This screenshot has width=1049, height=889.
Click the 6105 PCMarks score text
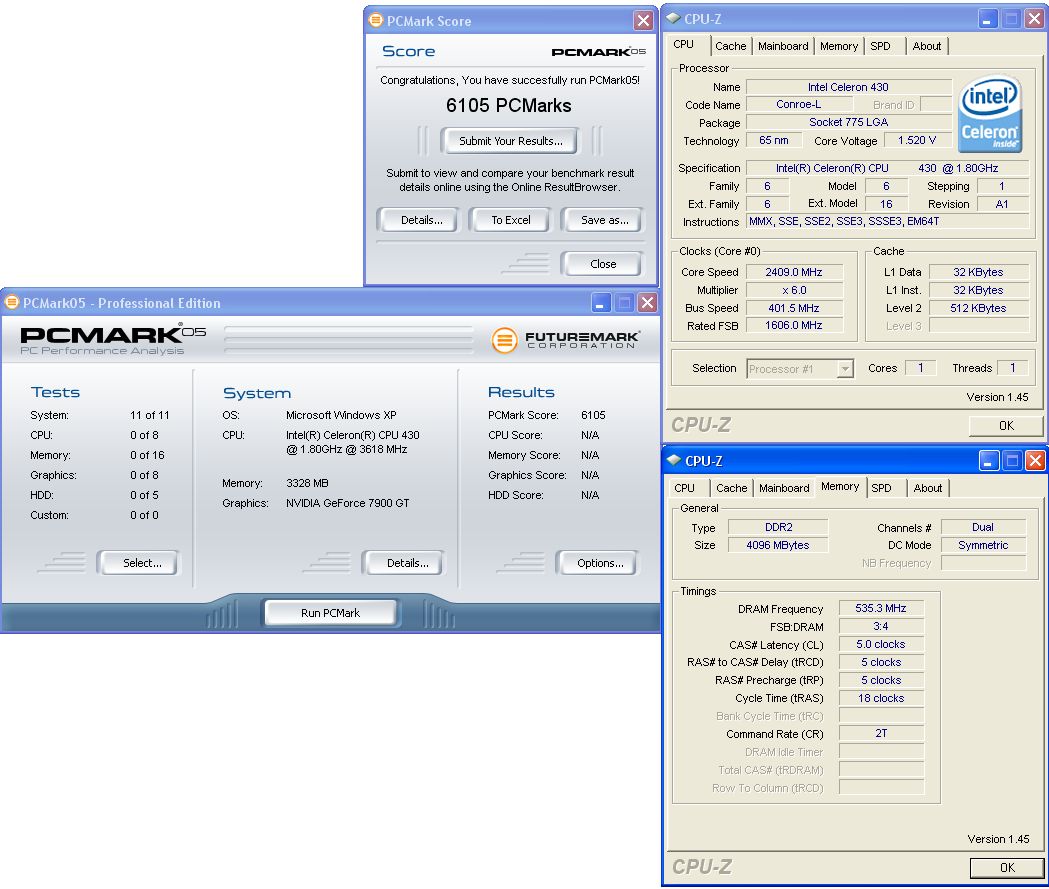(x=508, y=106)
